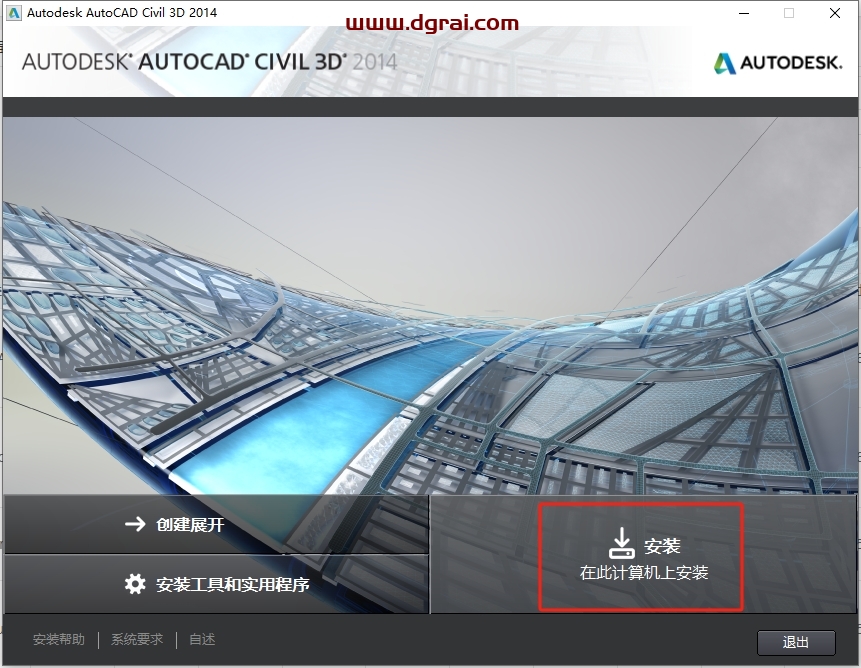Close the installer window
The width and height of the screenshot is (861, 668).
(x=835, y=13)
